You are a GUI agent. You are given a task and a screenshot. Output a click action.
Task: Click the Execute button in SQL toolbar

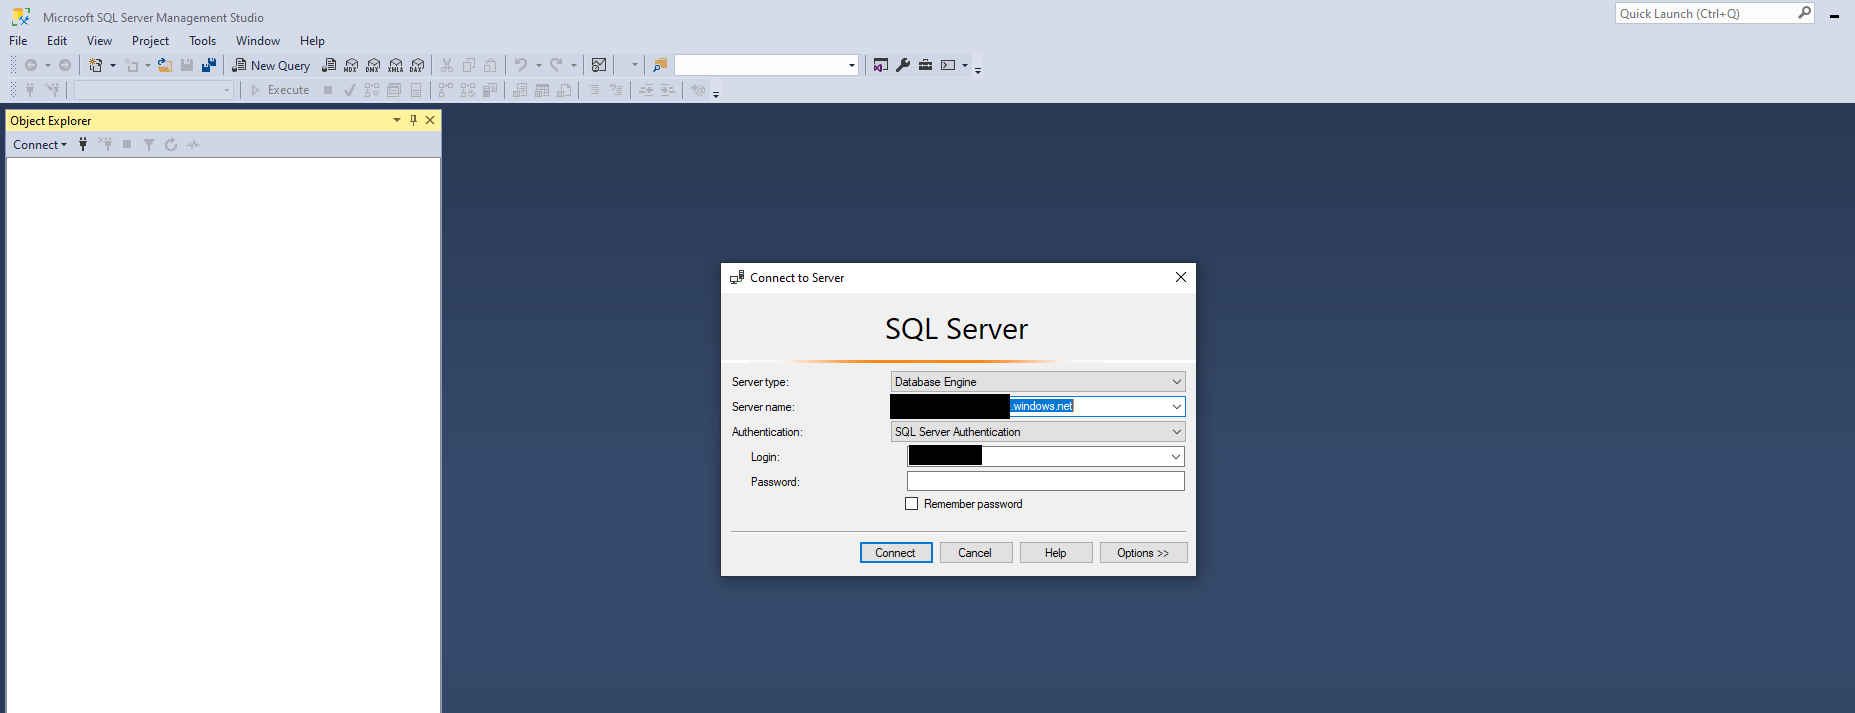pyautogui.click(x=280, y=90)
